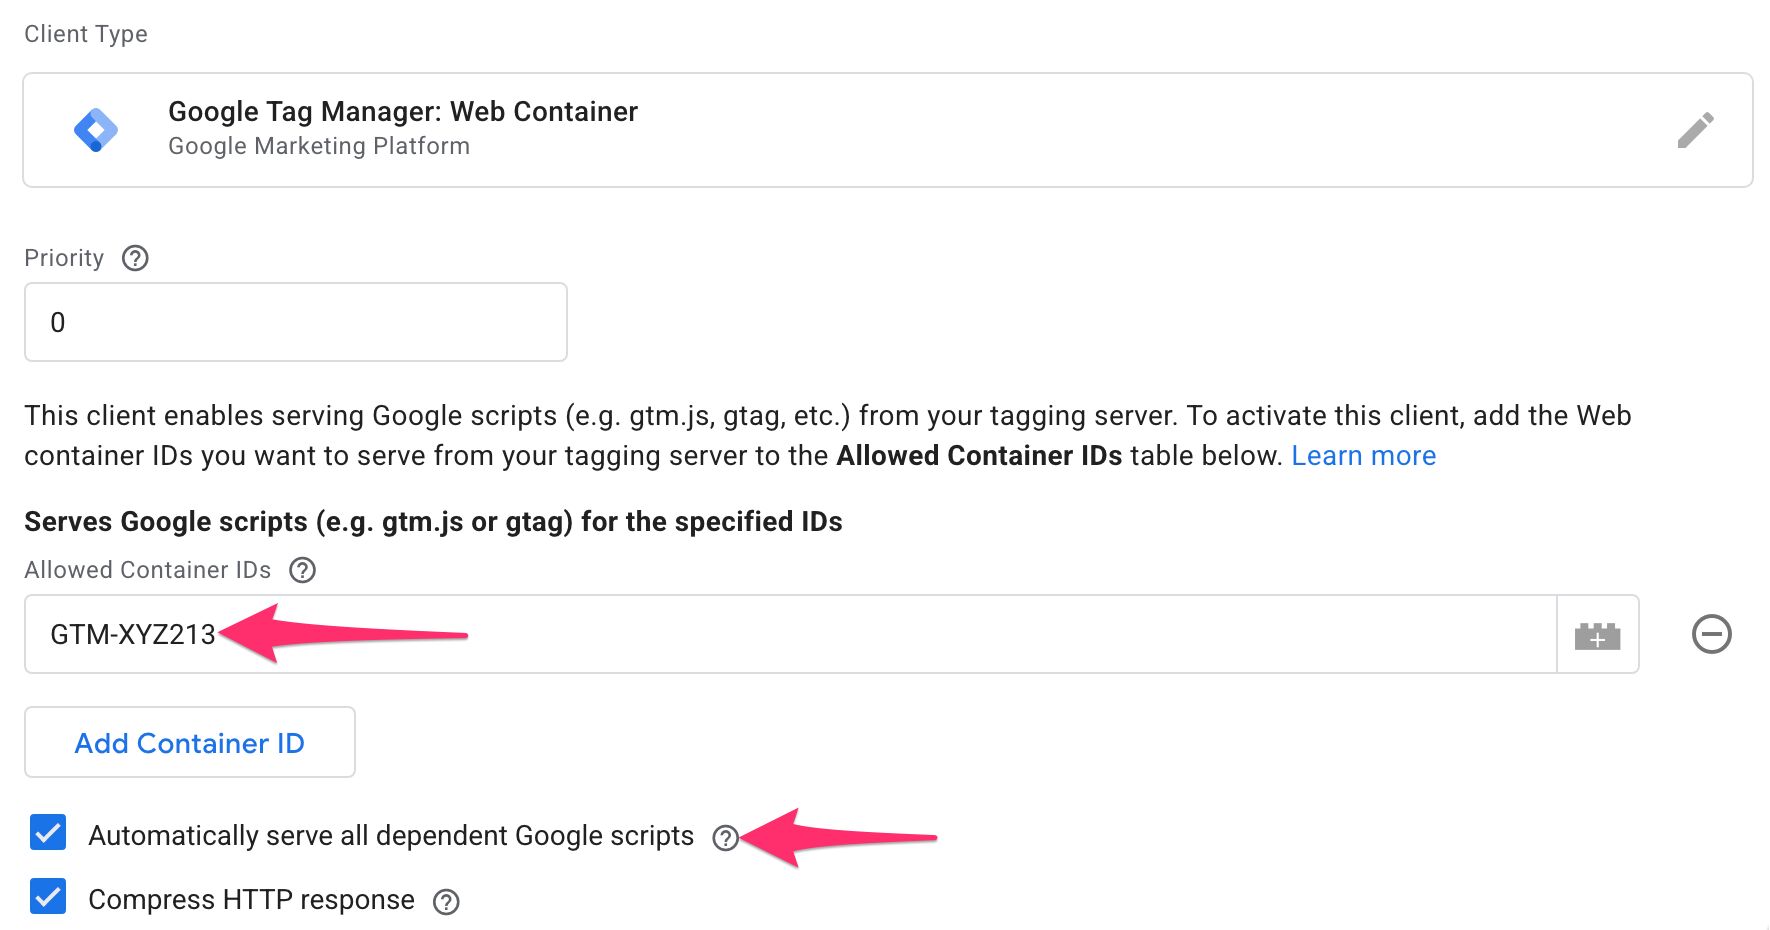This screenshot has height=930, width=1770.
Task: Uncheck Automatically serve all dependent Google scripts
Action: click(48, 833)
